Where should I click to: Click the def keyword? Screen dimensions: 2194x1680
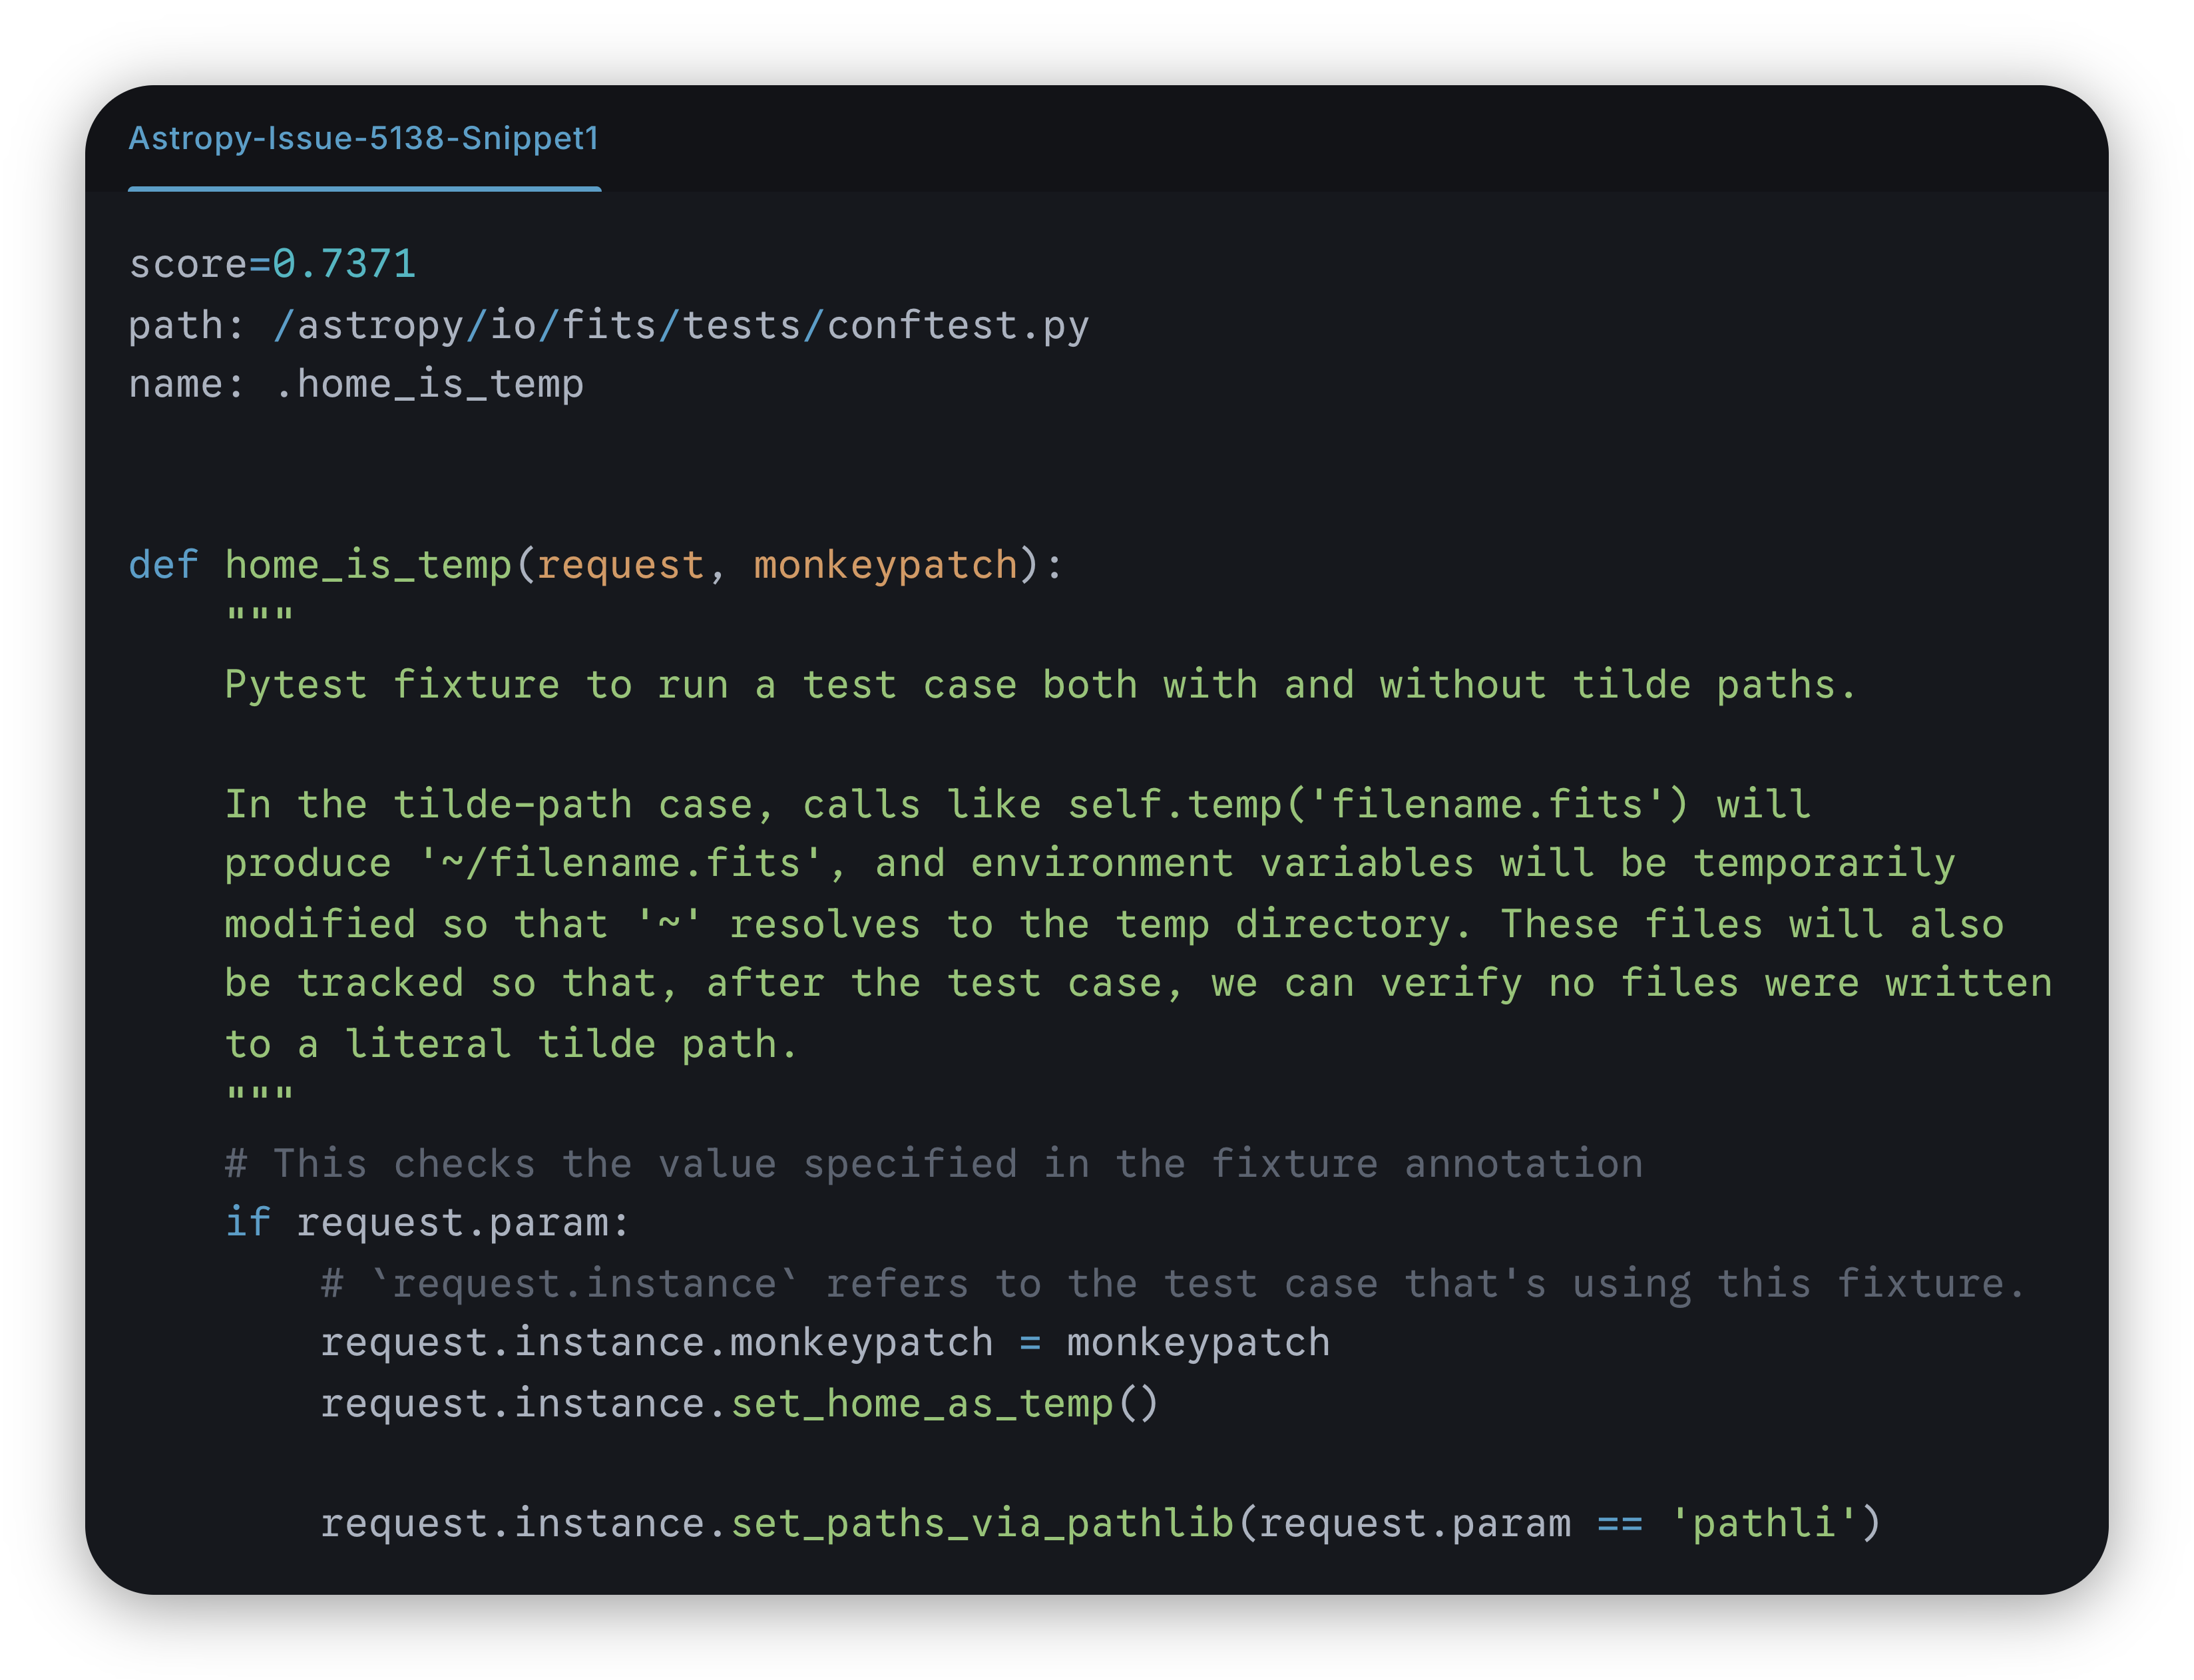coord(163,565)
